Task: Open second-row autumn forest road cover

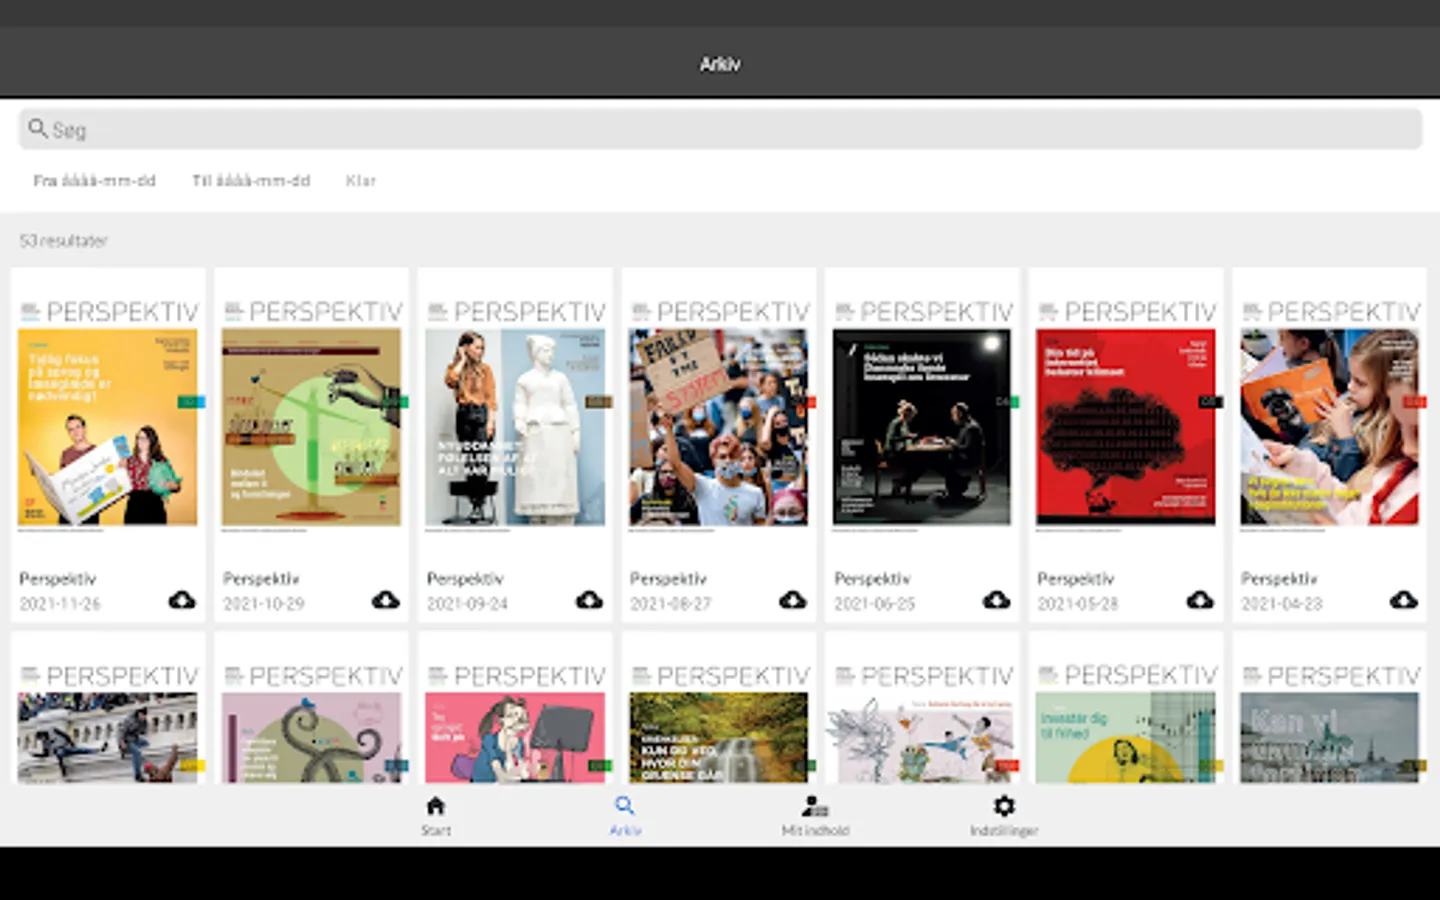Action: (x=718, y=737)
